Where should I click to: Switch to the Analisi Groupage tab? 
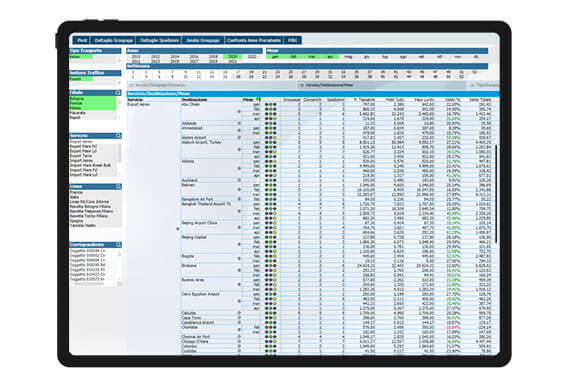[203, 40]
